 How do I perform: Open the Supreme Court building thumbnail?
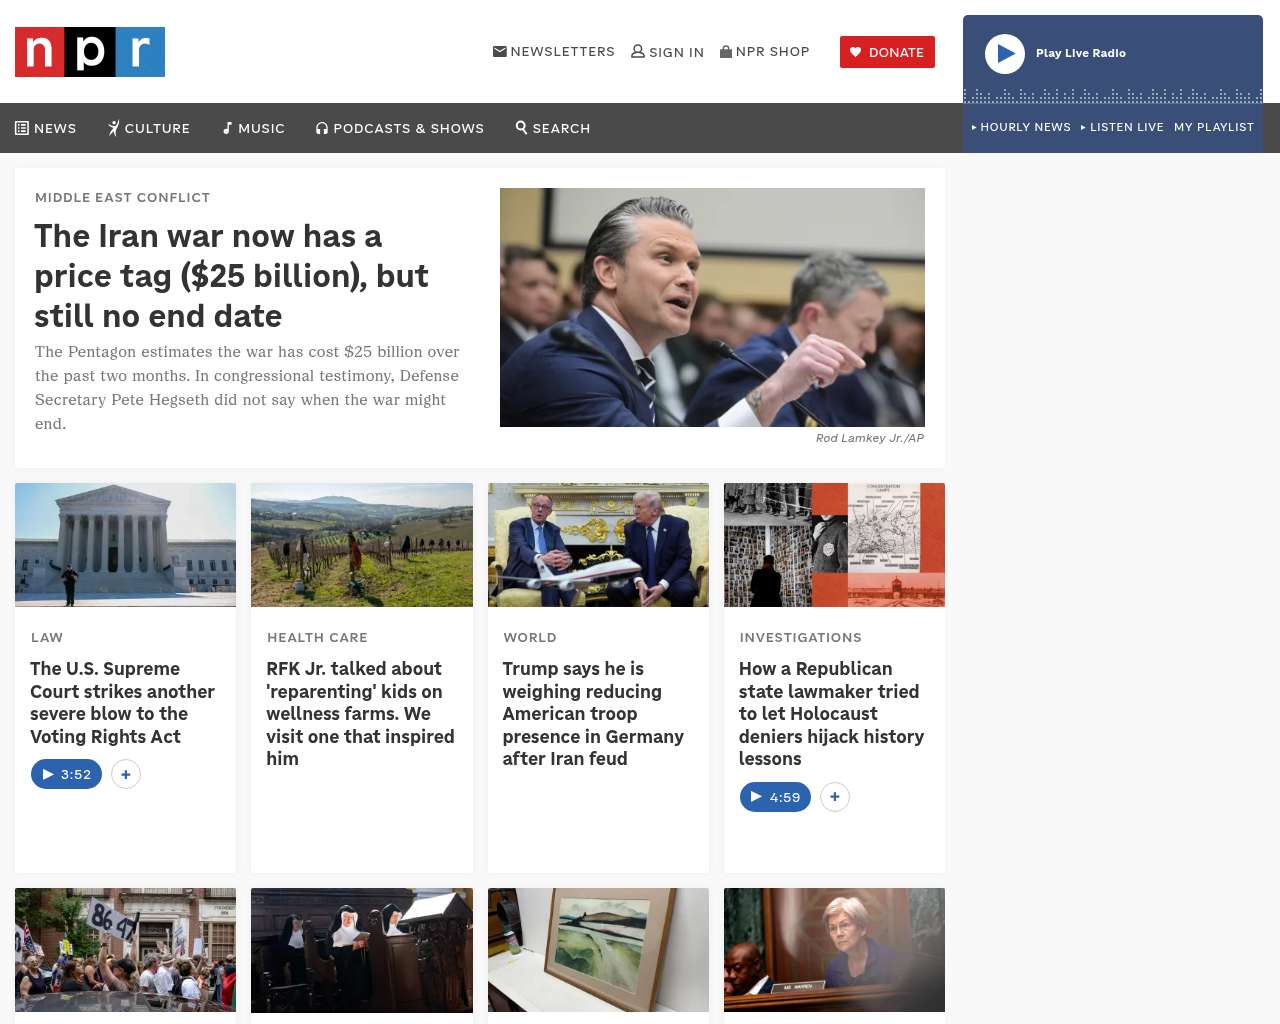tap(126, 545)
